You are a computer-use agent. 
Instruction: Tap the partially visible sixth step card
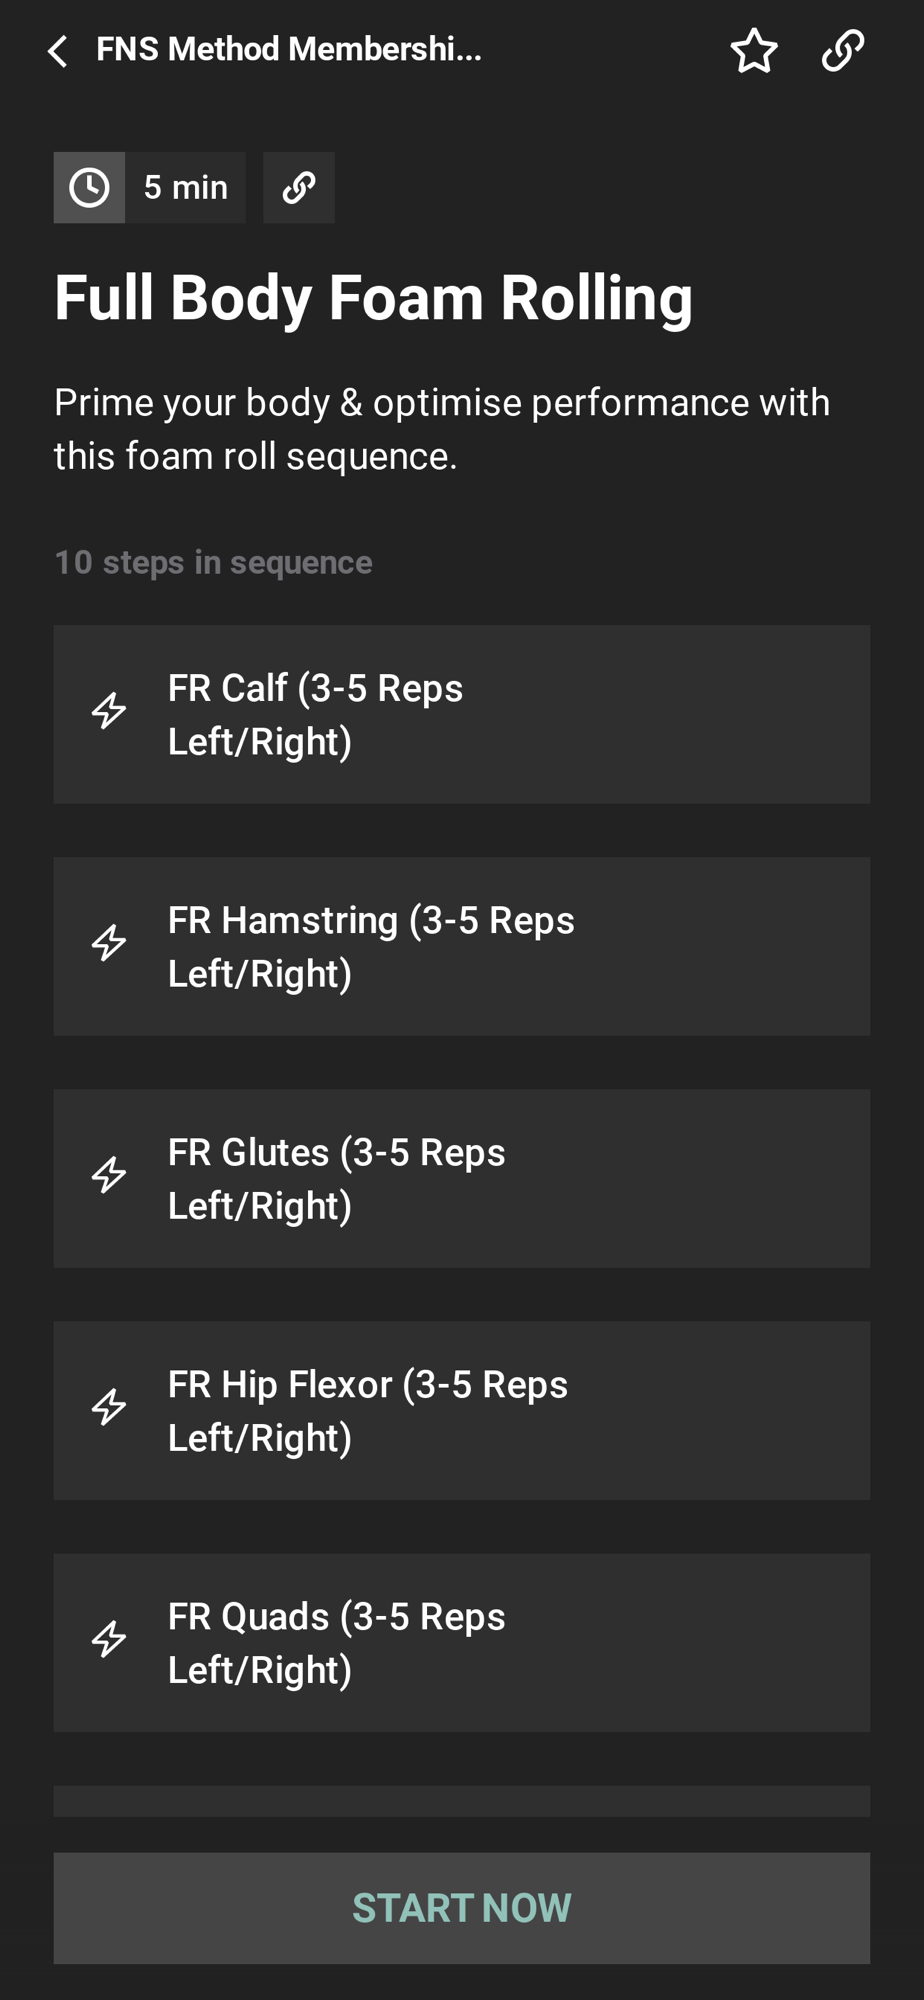click(461, 1801)
